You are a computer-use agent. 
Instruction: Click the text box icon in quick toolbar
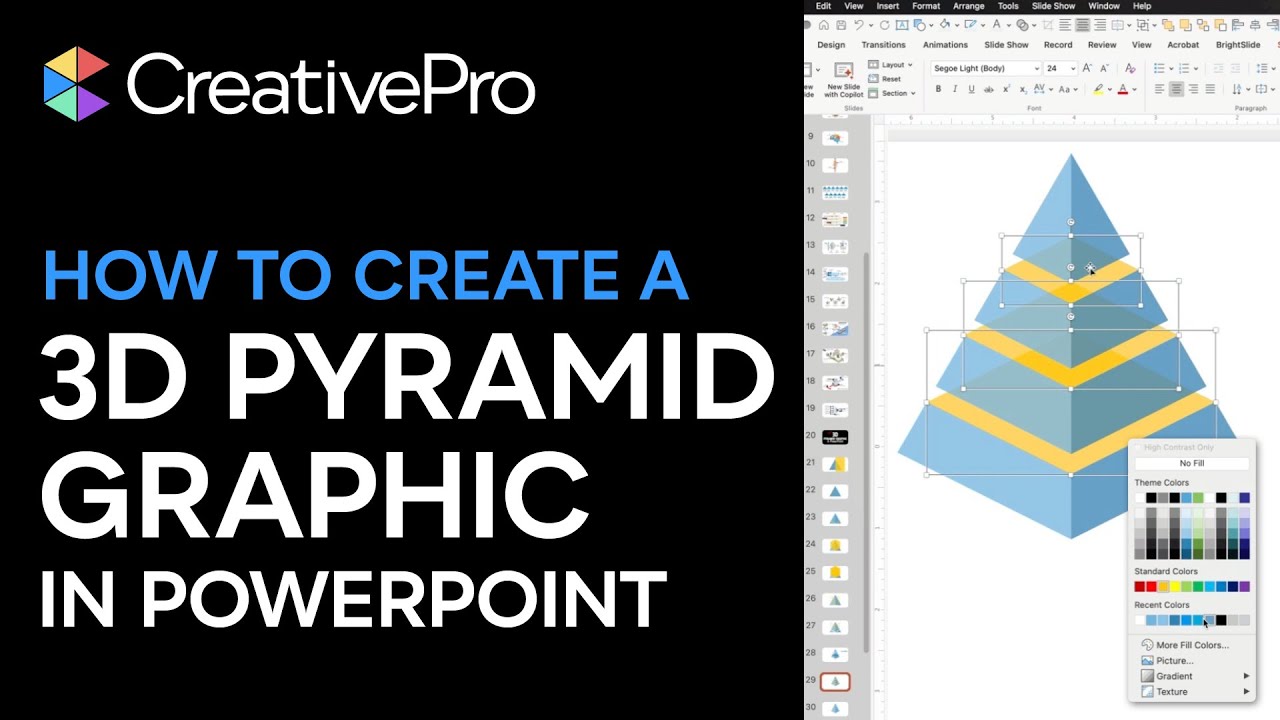pos(902,25)
